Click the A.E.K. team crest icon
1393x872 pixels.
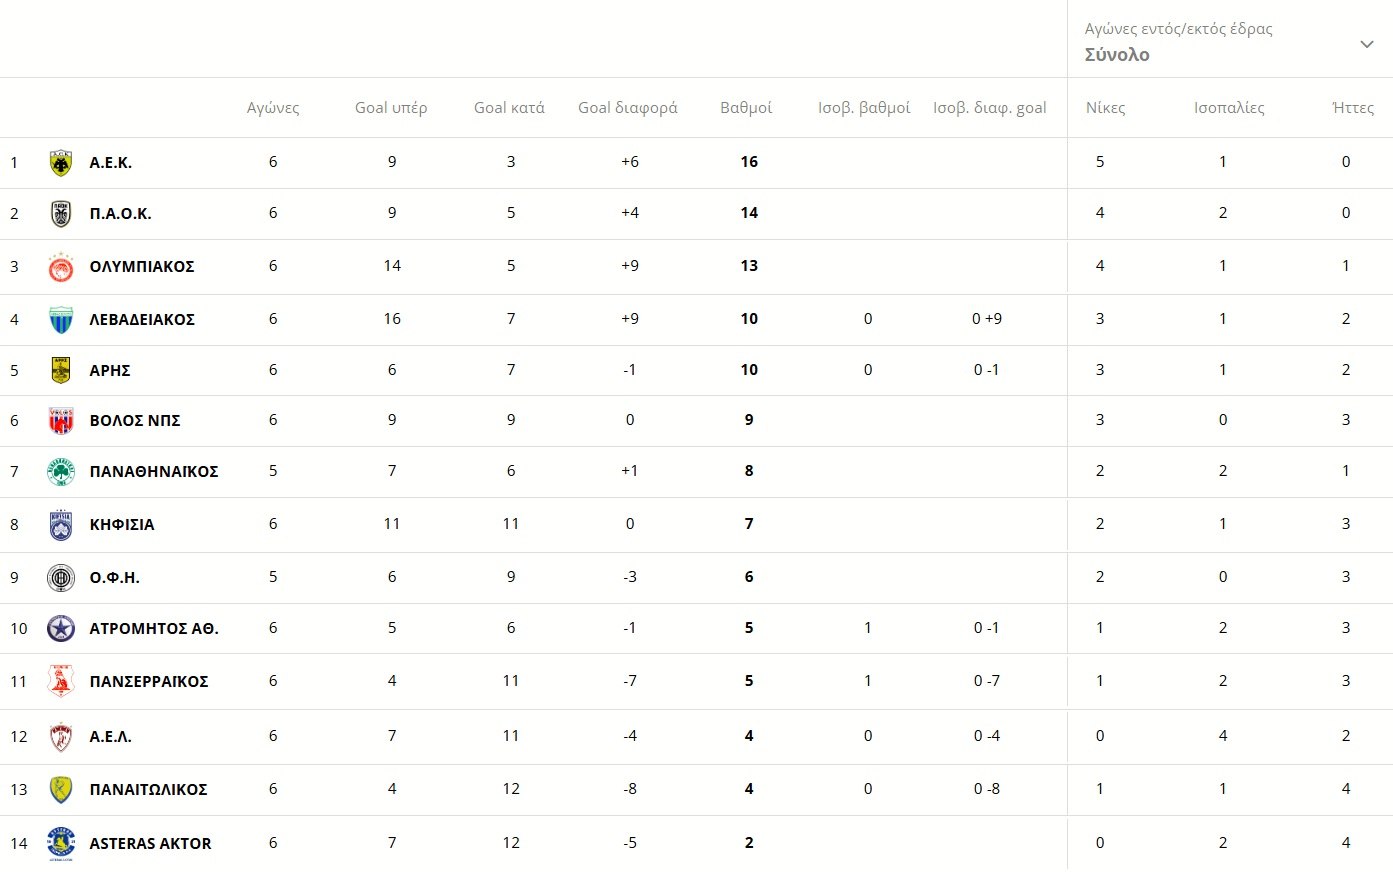click(x=61, y=163)
